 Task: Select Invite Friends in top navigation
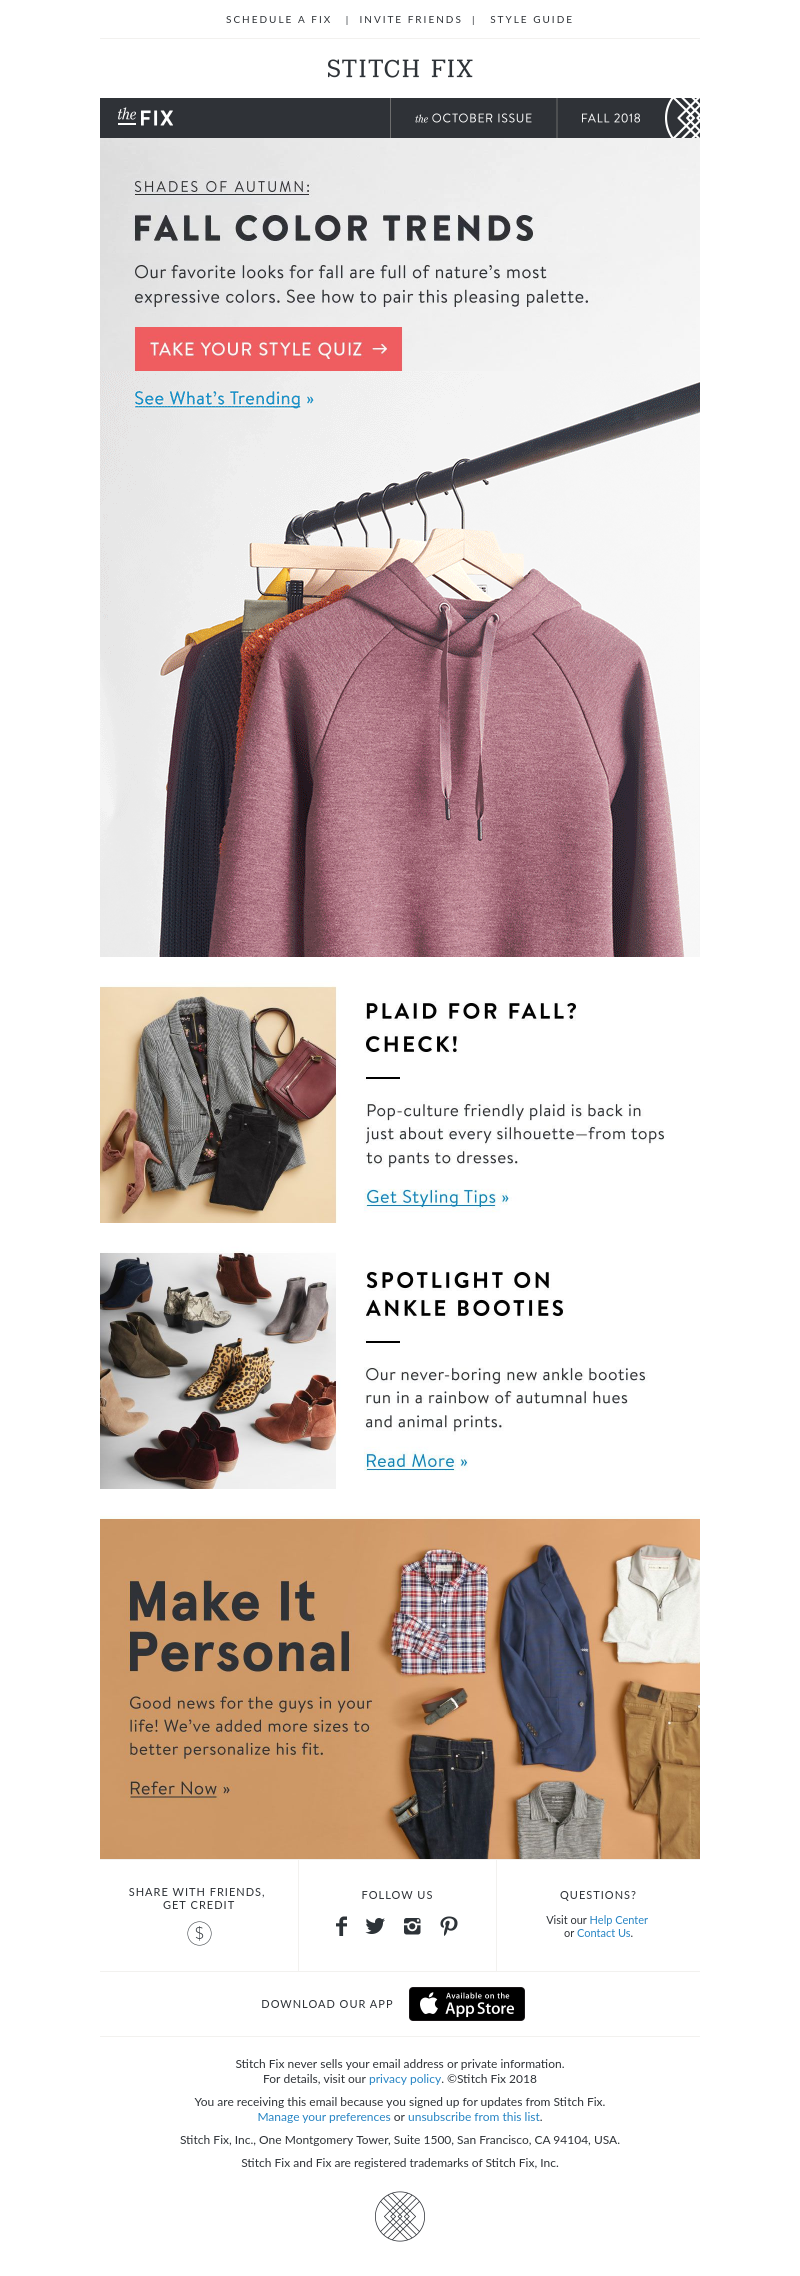[410, 20]
